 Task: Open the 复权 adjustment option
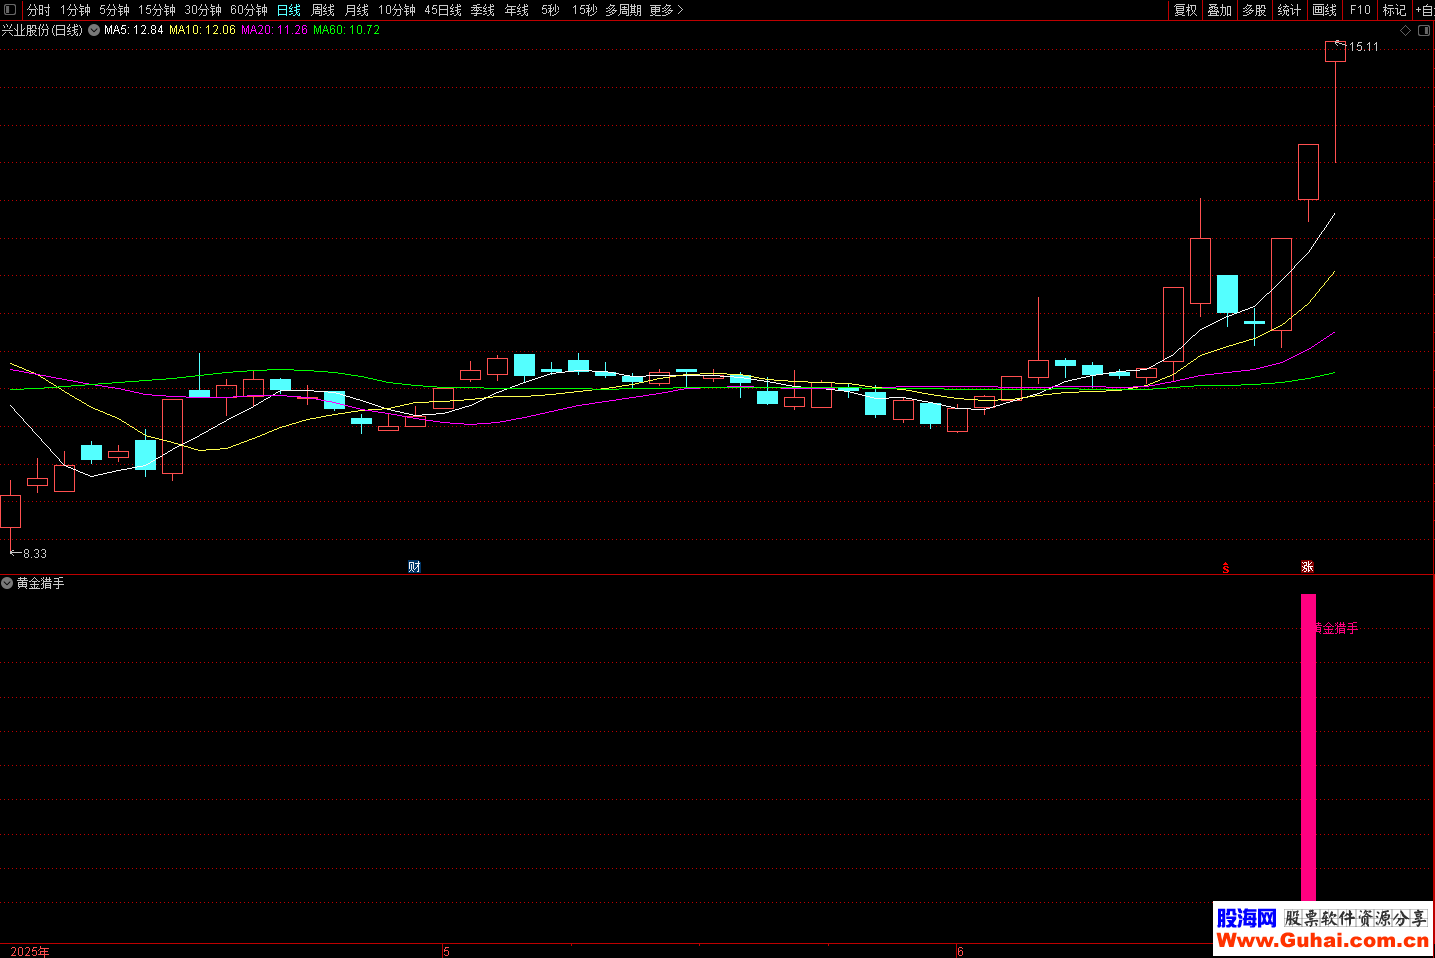(1186, 10)
